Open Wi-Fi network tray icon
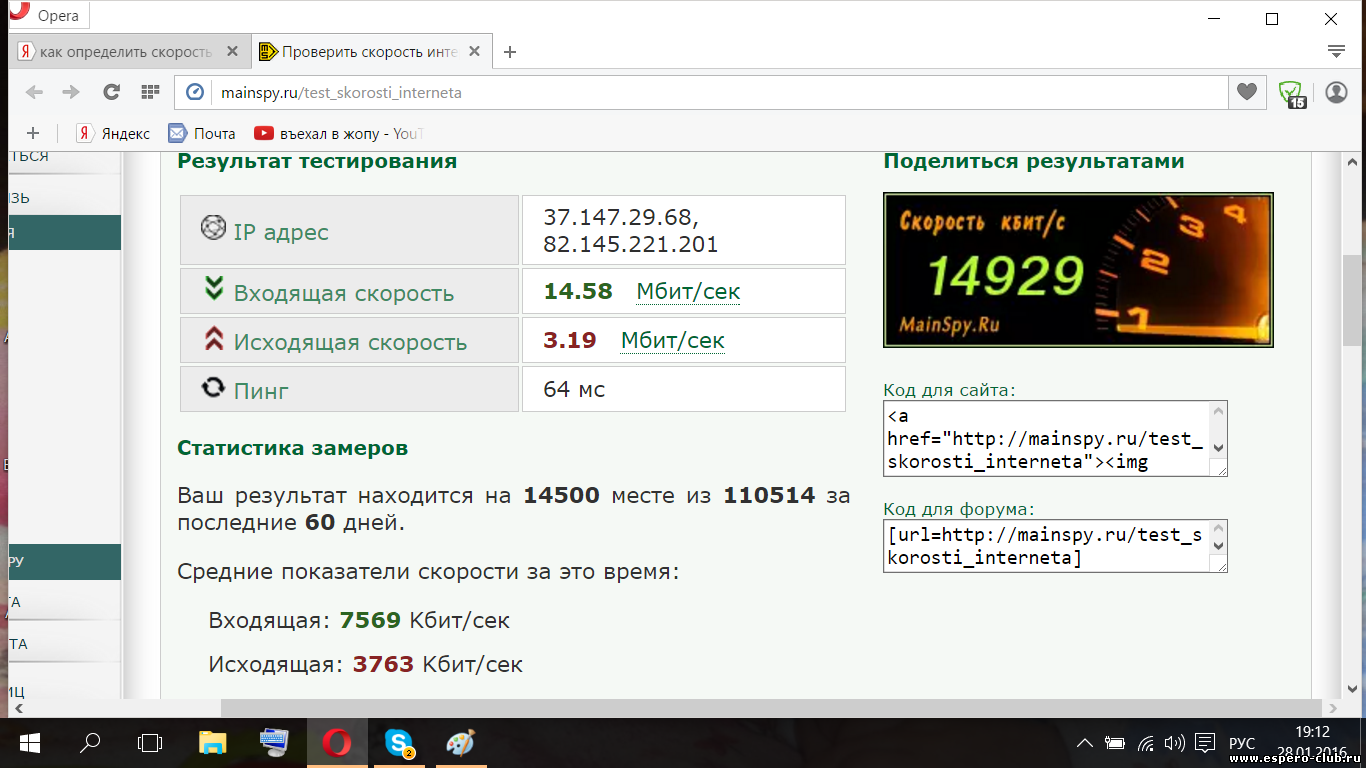The image size is (1366, 768). pyautogui.click(x=1146, y=743)
